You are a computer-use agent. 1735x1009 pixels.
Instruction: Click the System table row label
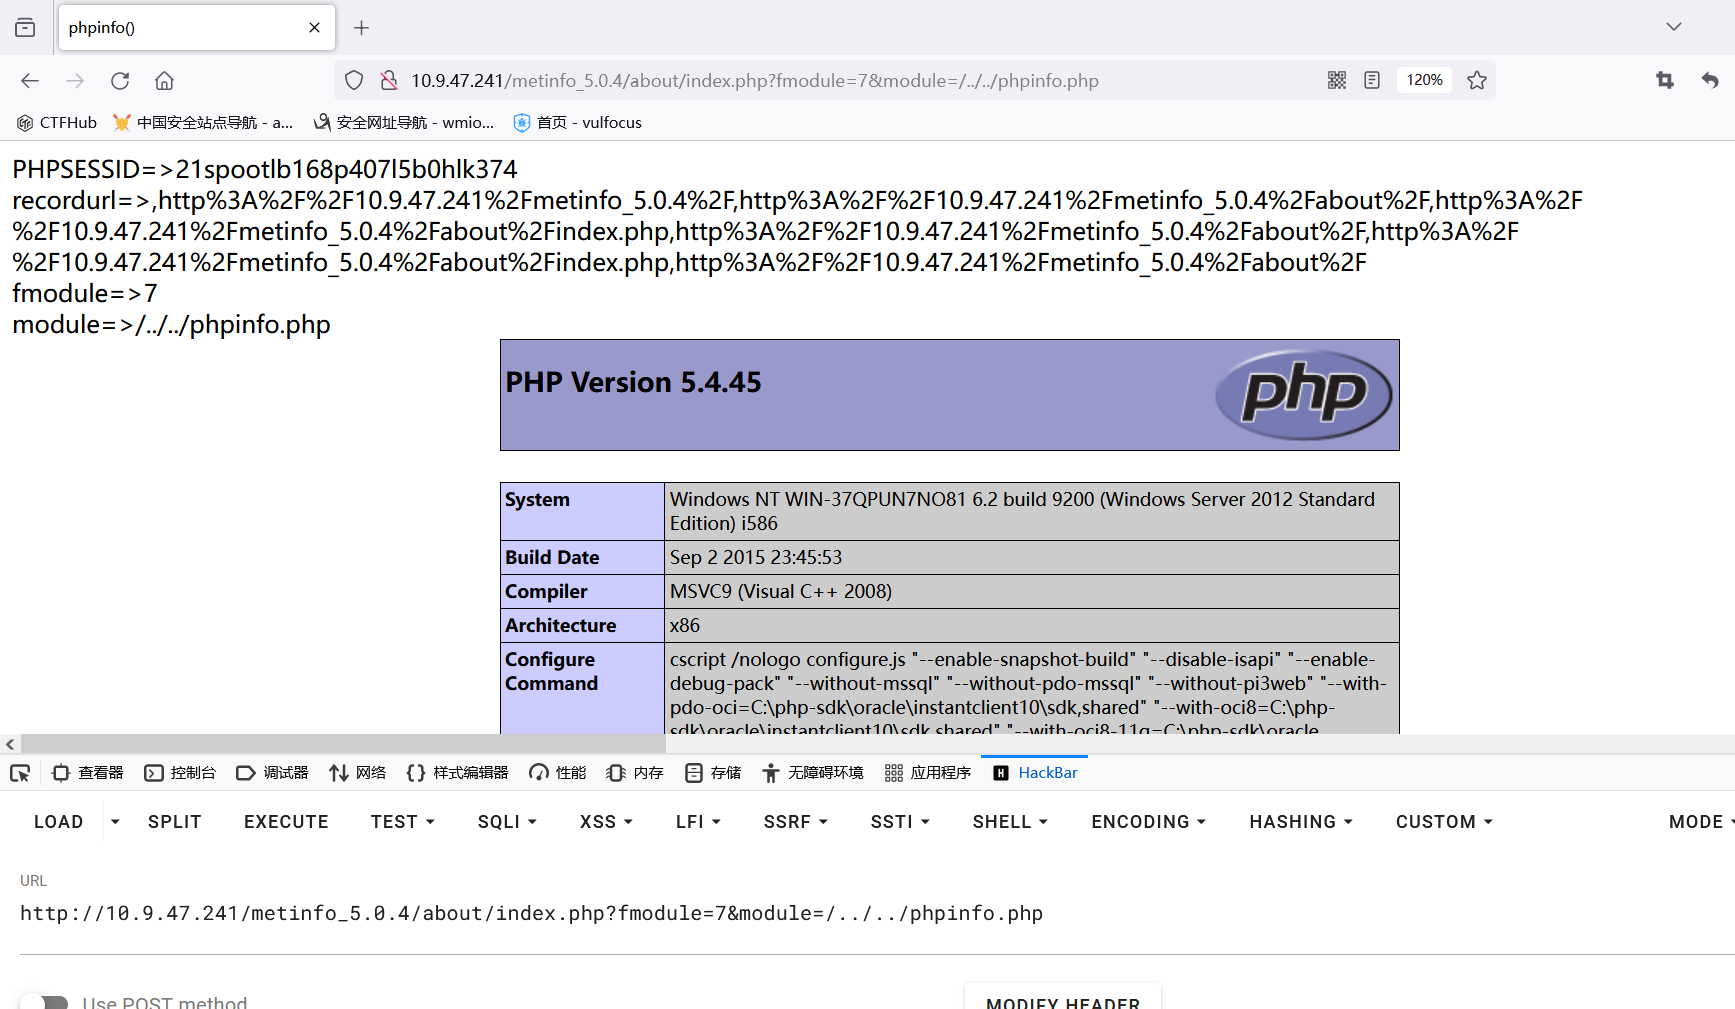(x=537, y=499)
